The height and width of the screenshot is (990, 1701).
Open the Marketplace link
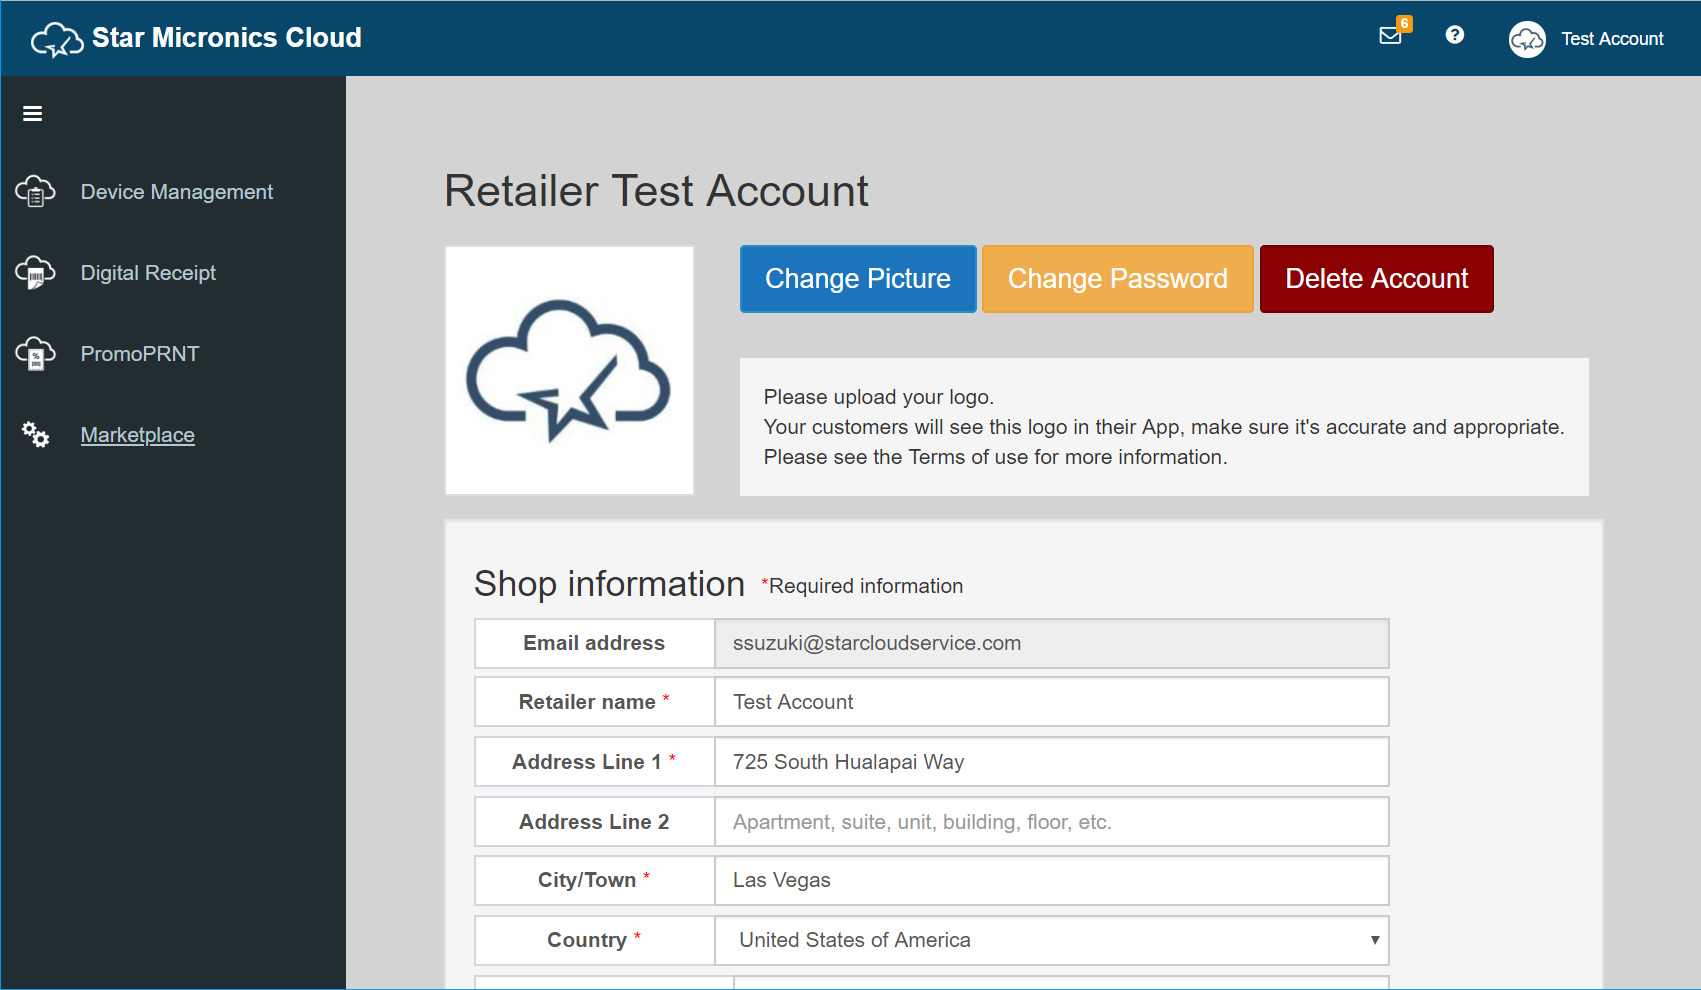point(137,435)
